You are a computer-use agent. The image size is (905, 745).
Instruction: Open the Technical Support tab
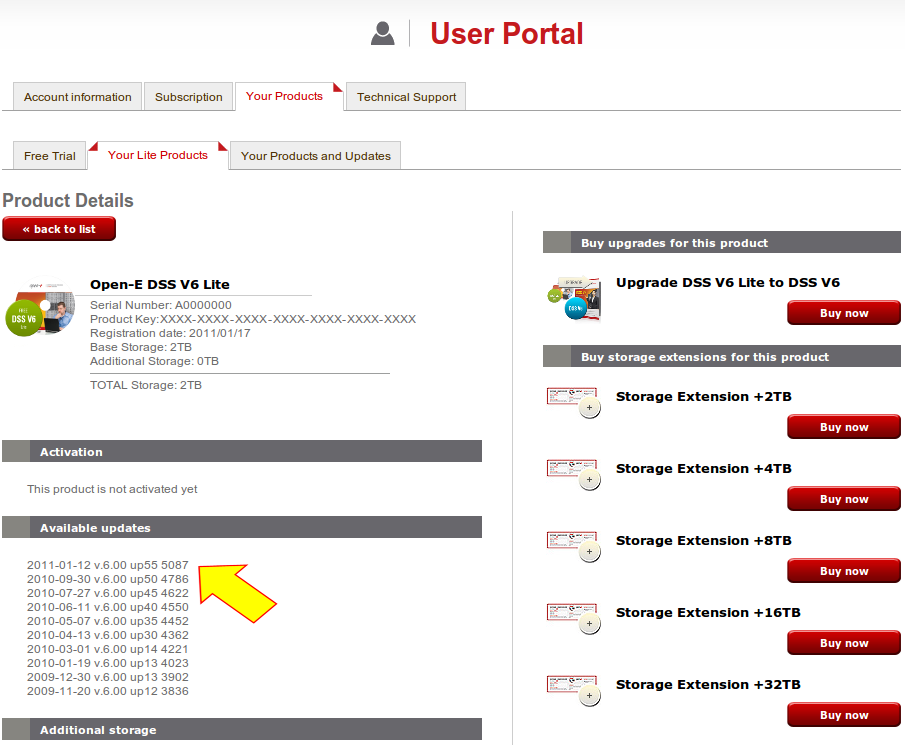coord(406,97)
